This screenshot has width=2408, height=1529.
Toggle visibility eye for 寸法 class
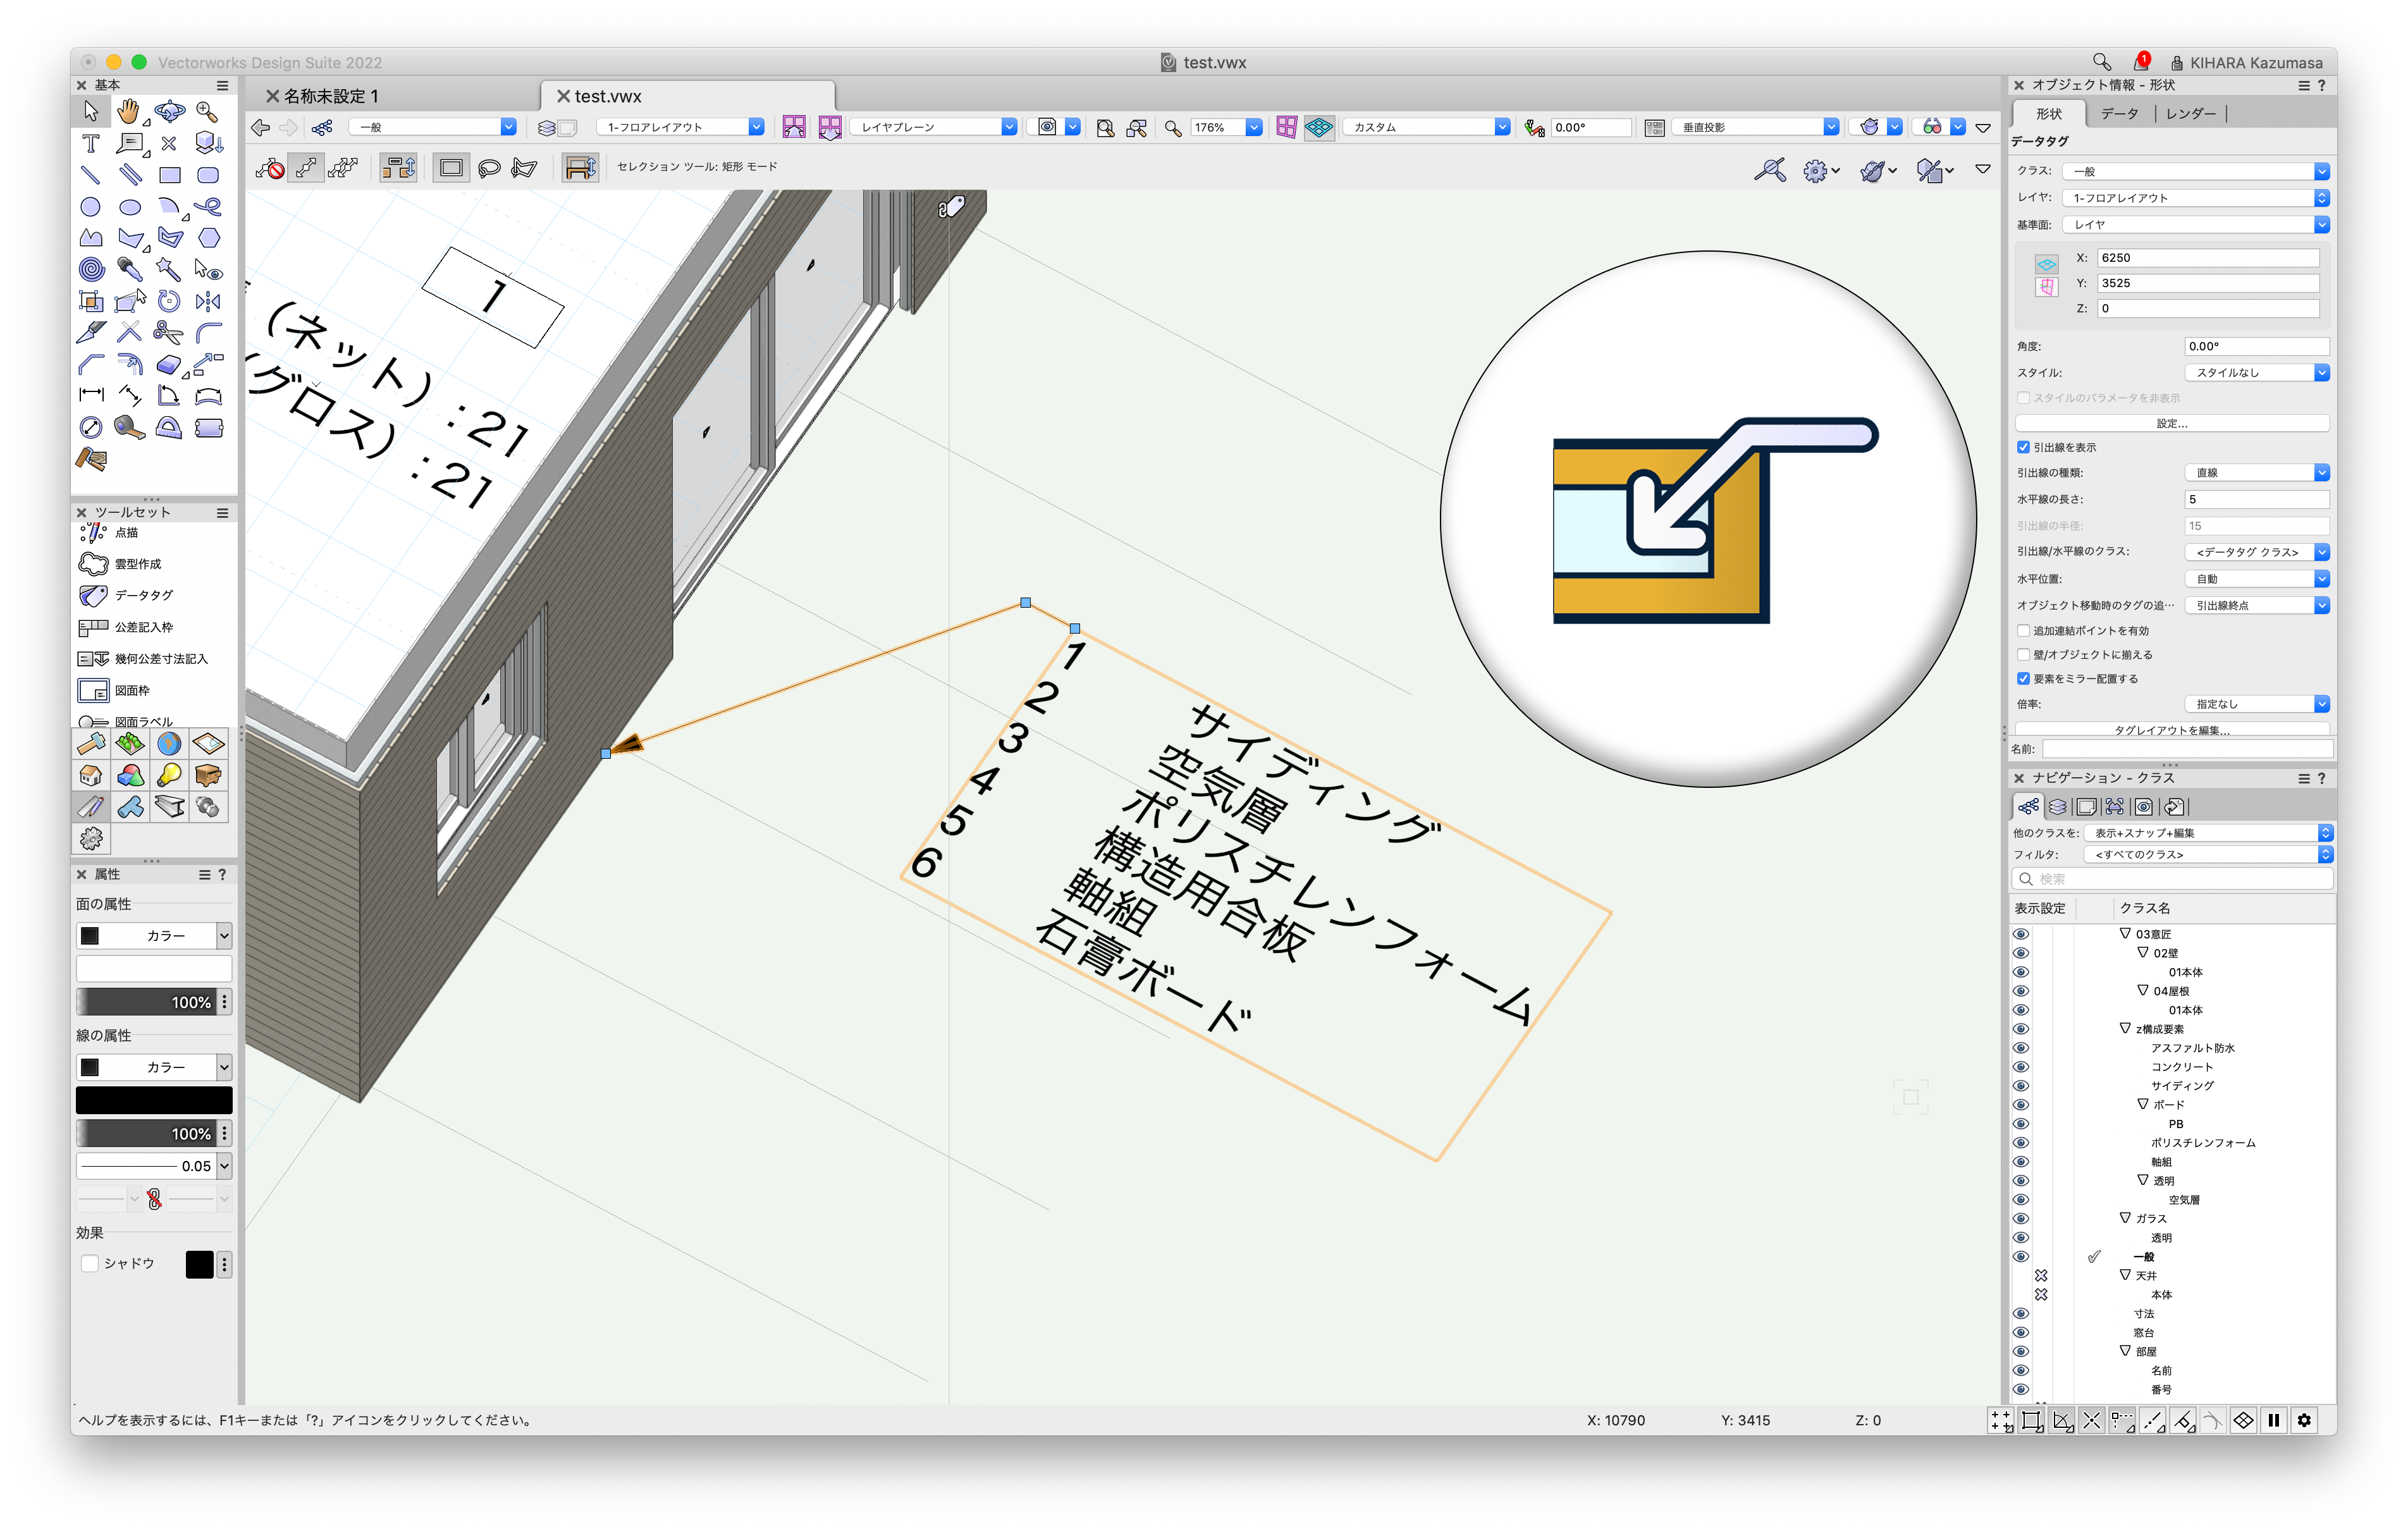pyautogui.click(x=2021, y=1314)
